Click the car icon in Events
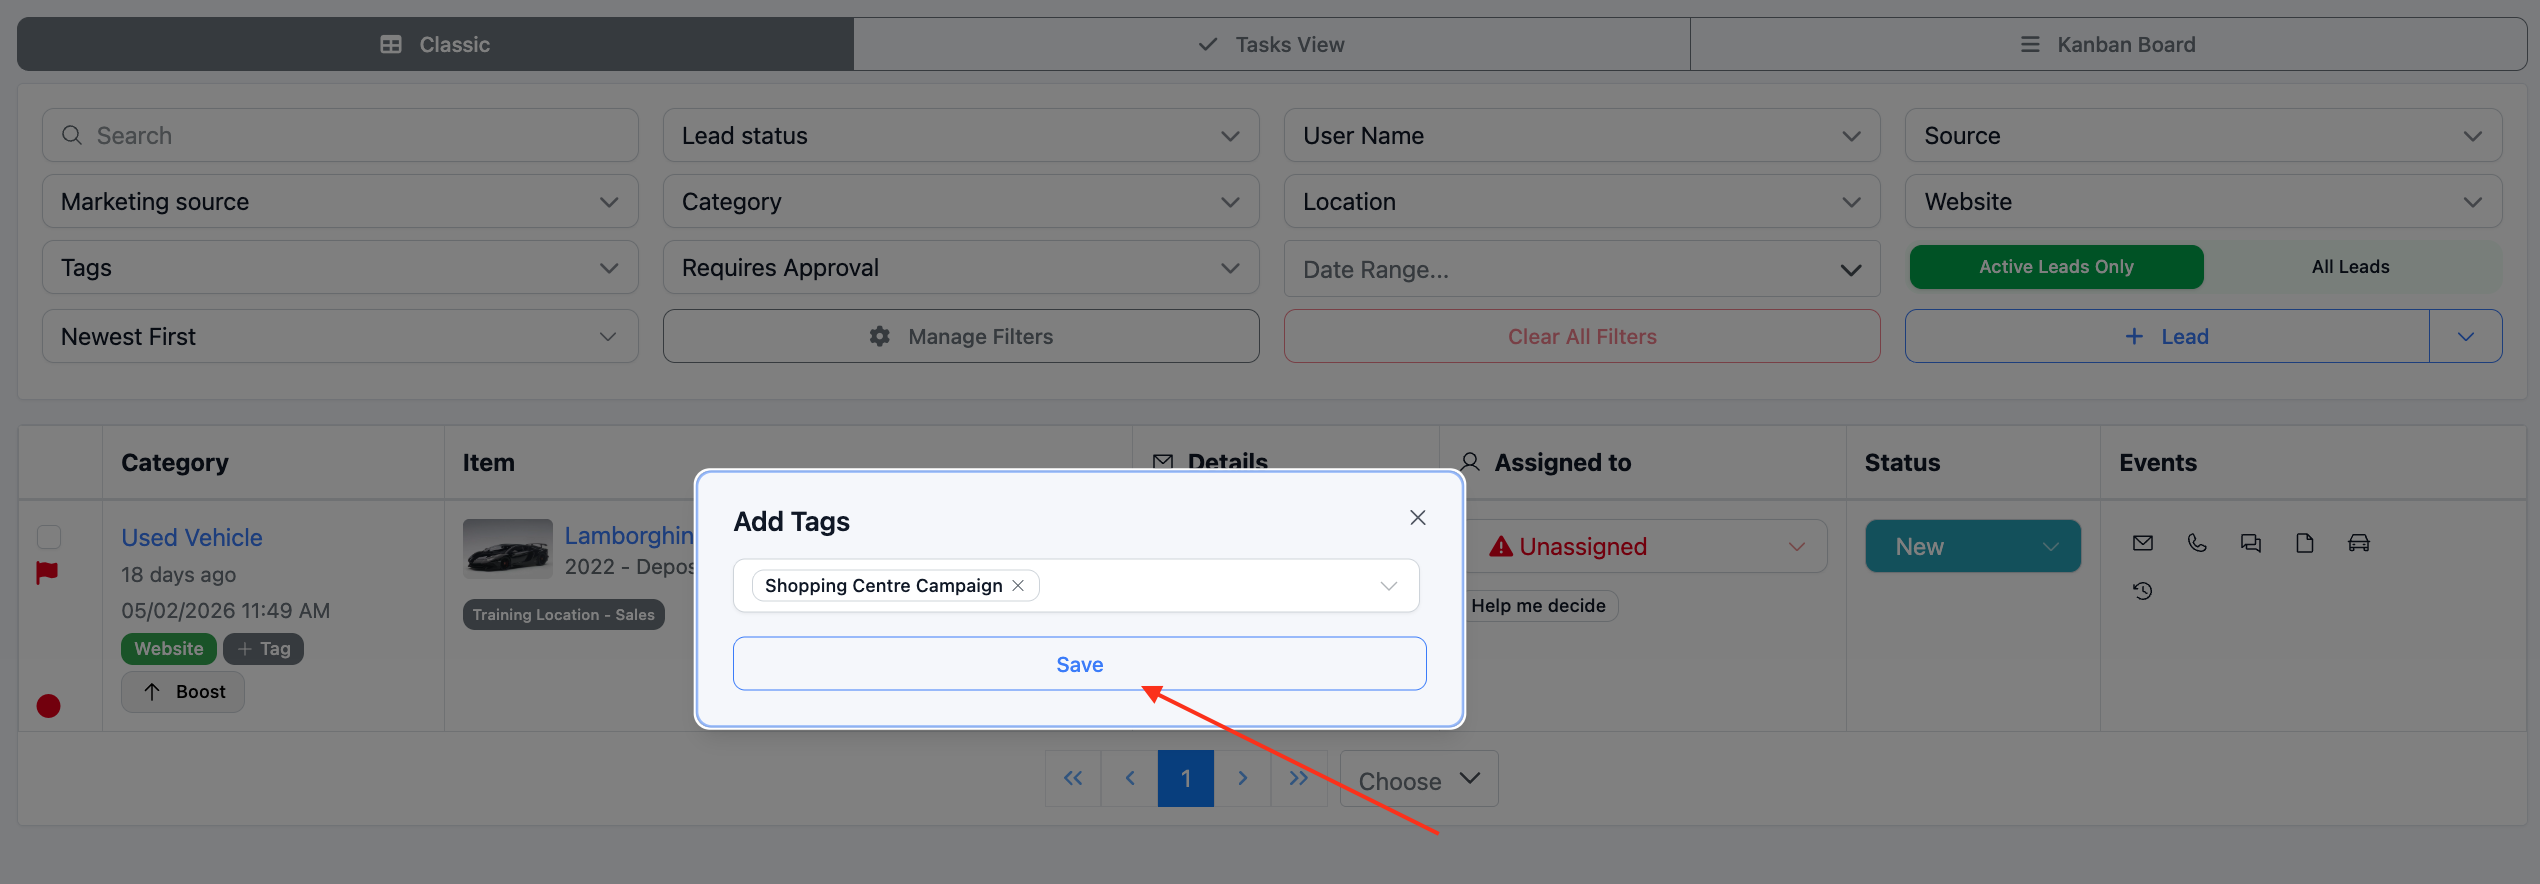The image size is (2540, 884). coord(2358,543)
